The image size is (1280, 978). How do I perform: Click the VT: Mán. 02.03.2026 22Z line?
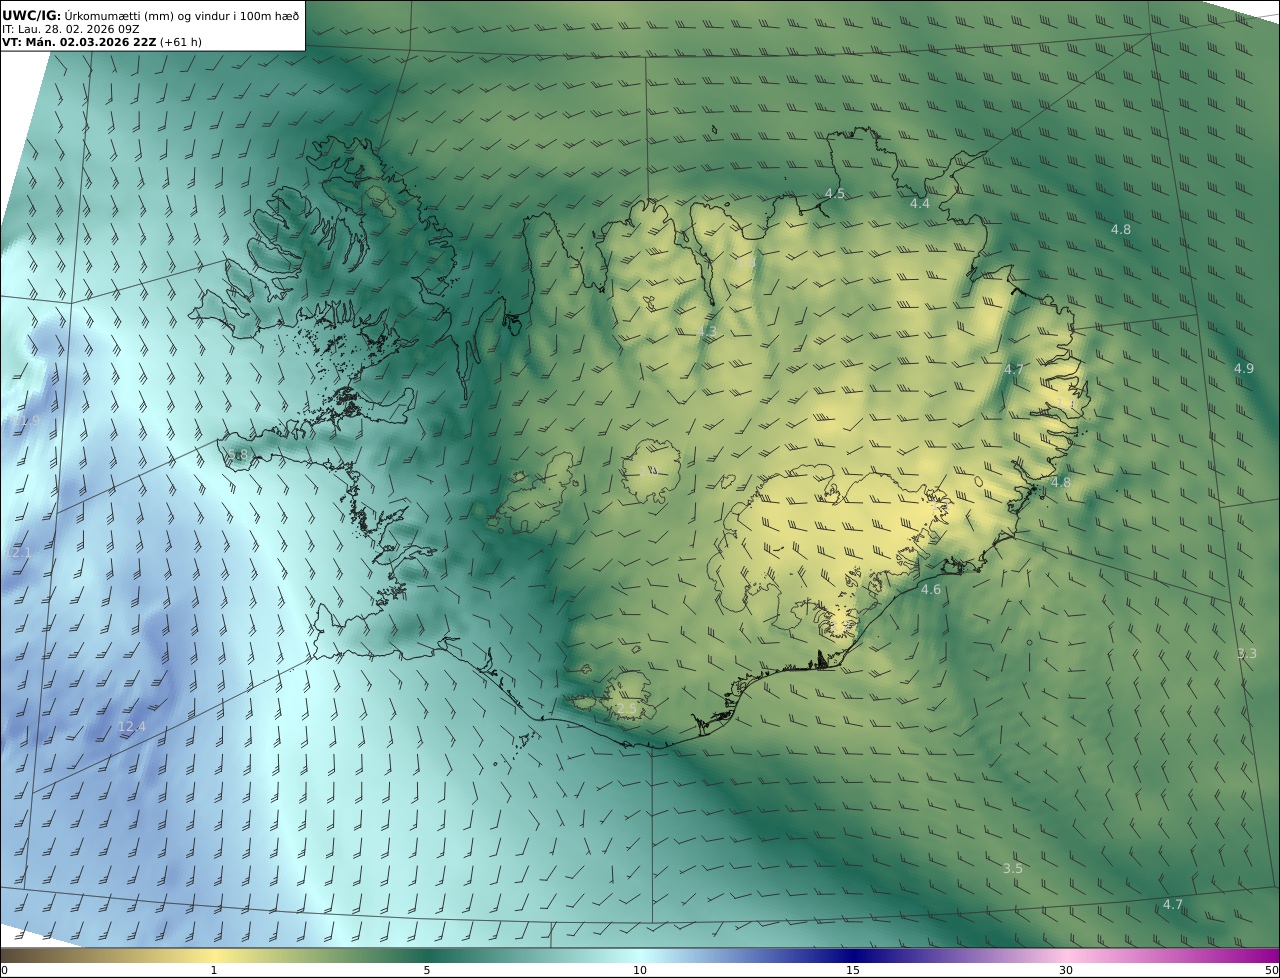[x=102, y=43]
